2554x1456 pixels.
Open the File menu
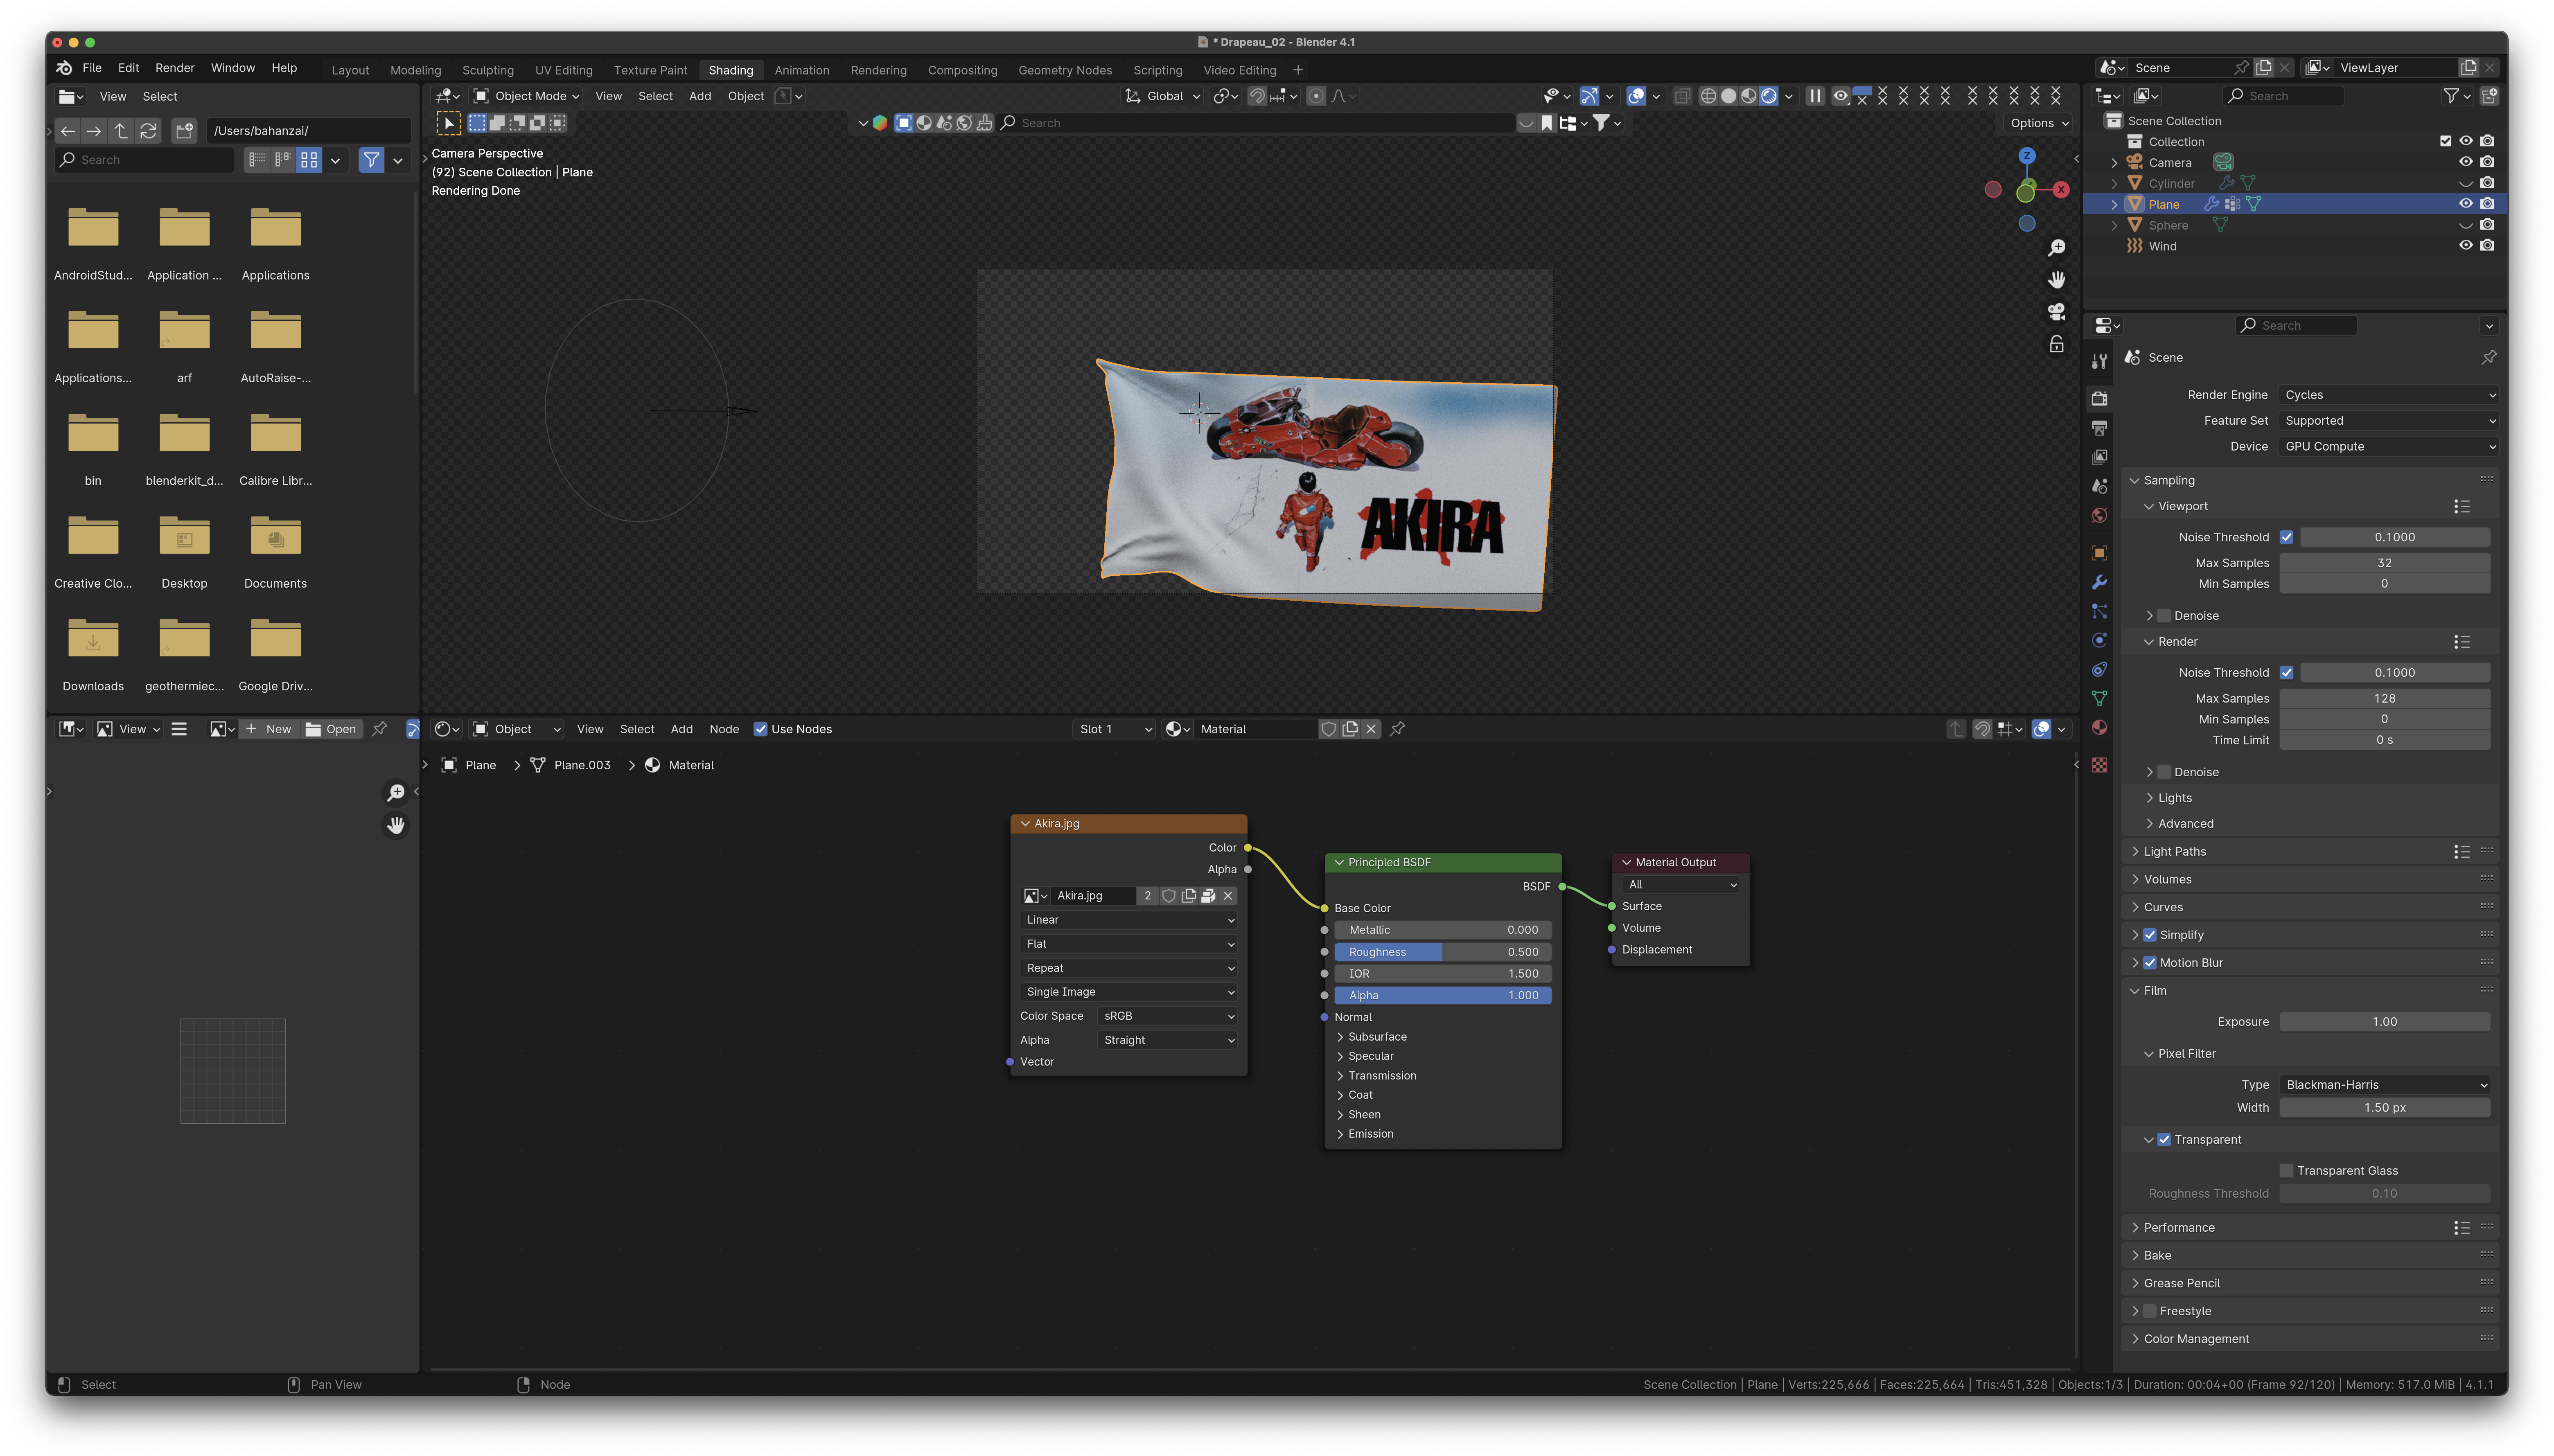(92, 68)
